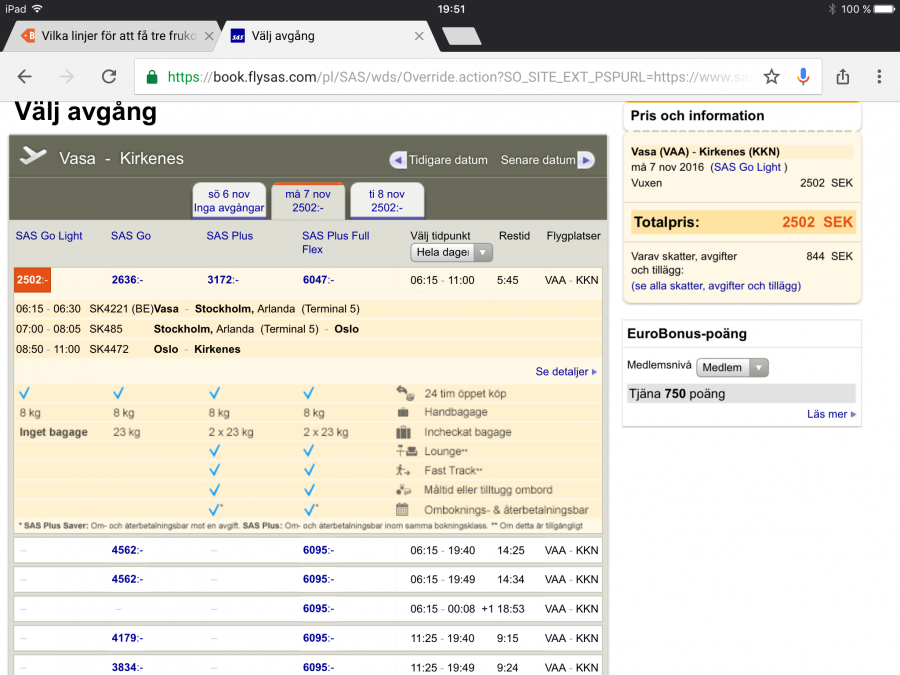Open SAS Go column header link

click(x=131, y=236)
